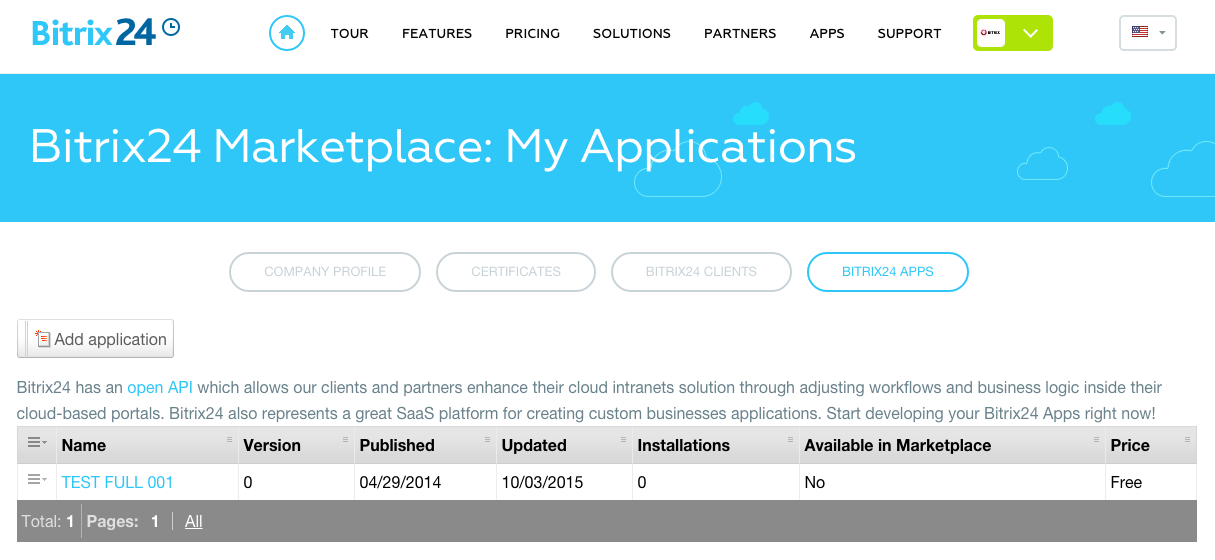Sort by the Published column header
1215x560 pixels.
point(426,445)
